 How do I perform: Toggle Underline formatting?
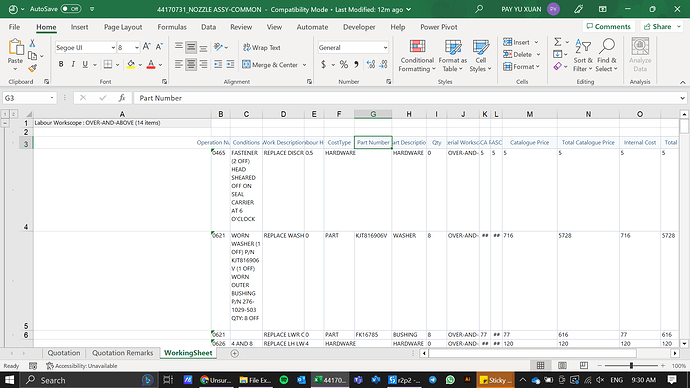85,65
